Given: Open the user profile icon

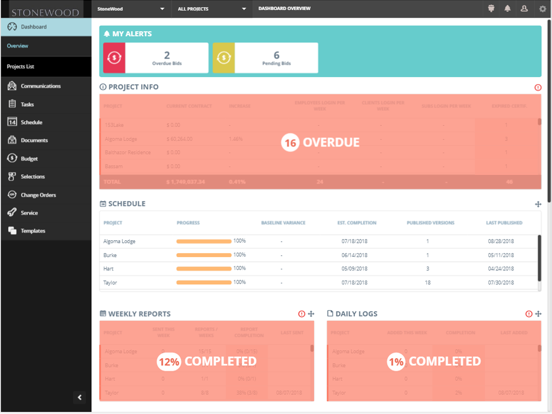Looking at the screenshot, I should click(x=524, y=9).
